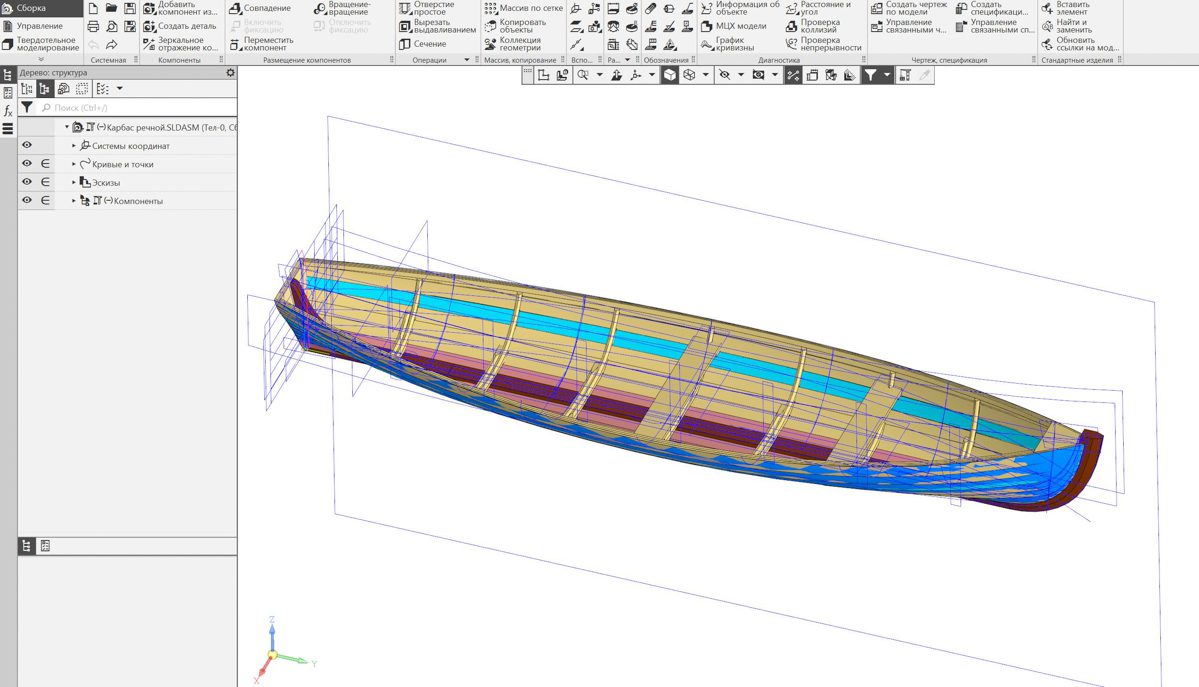Expand the Компоненты tree node
The width and height of the screenshot is (1199, 687).
point(74,201)
